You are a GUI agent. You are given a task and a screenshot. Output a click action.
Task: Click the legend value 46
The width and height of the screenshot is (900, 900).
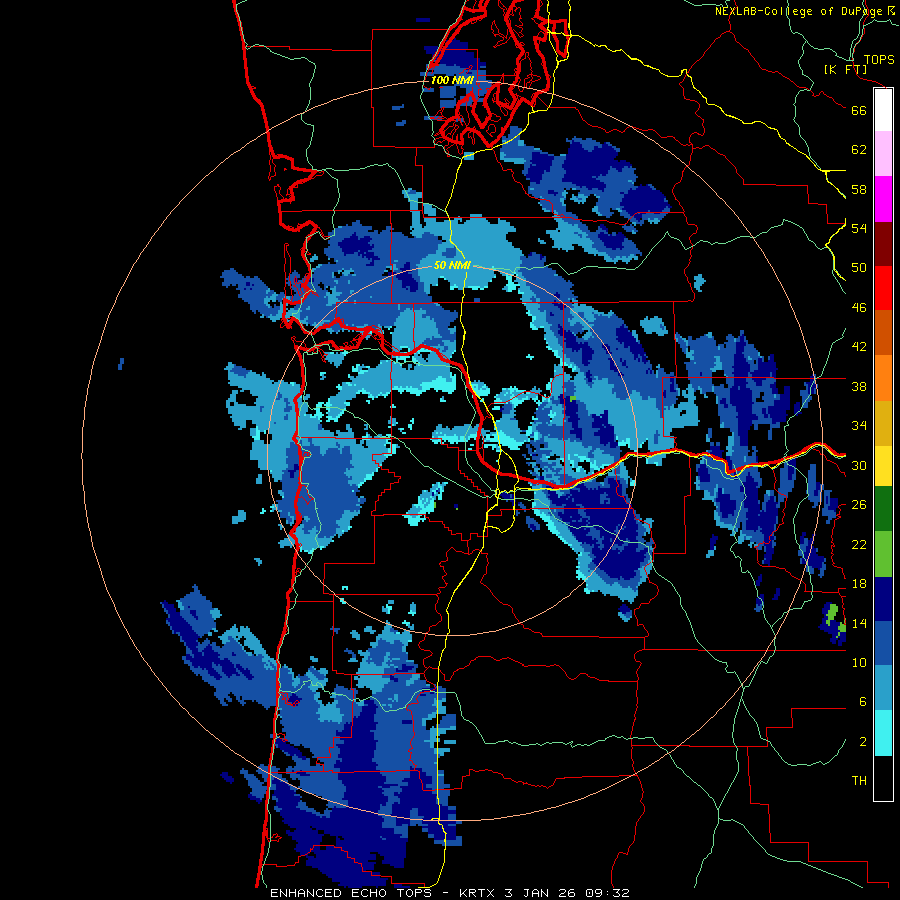[859, 308]
